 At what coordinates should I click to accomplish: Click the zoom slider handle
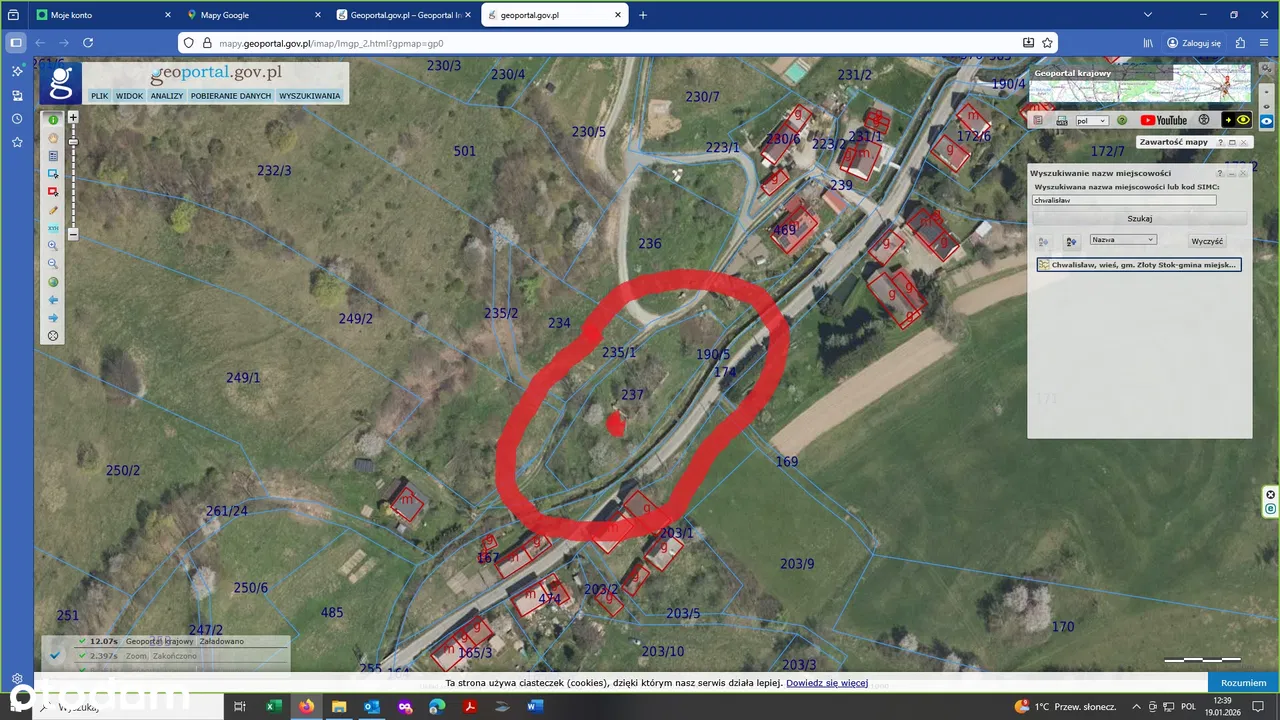click(73, 142)
